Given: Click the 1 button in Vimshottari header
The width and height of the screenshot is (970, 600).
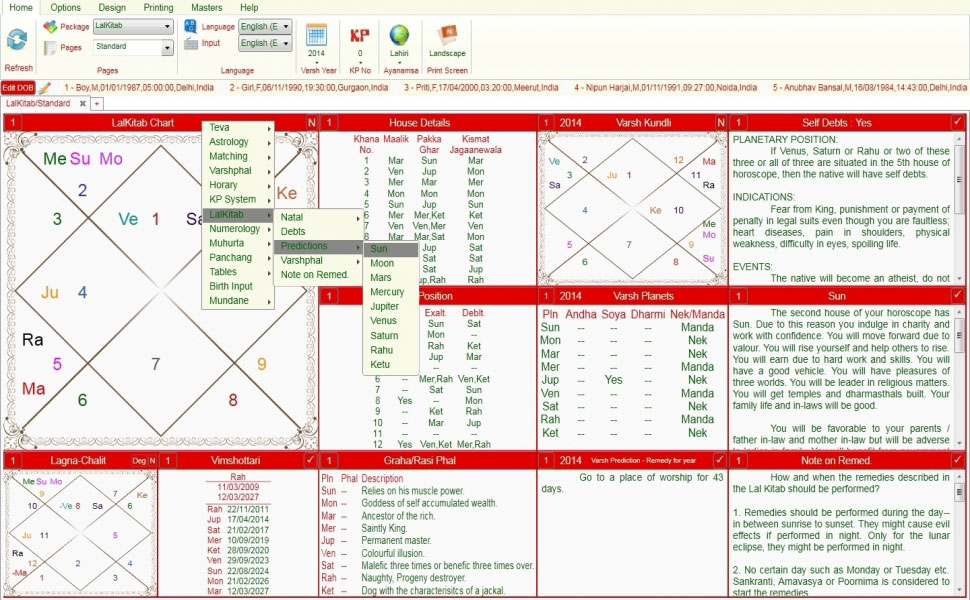Looking at the screenshot, I should [x=168, y=461].
